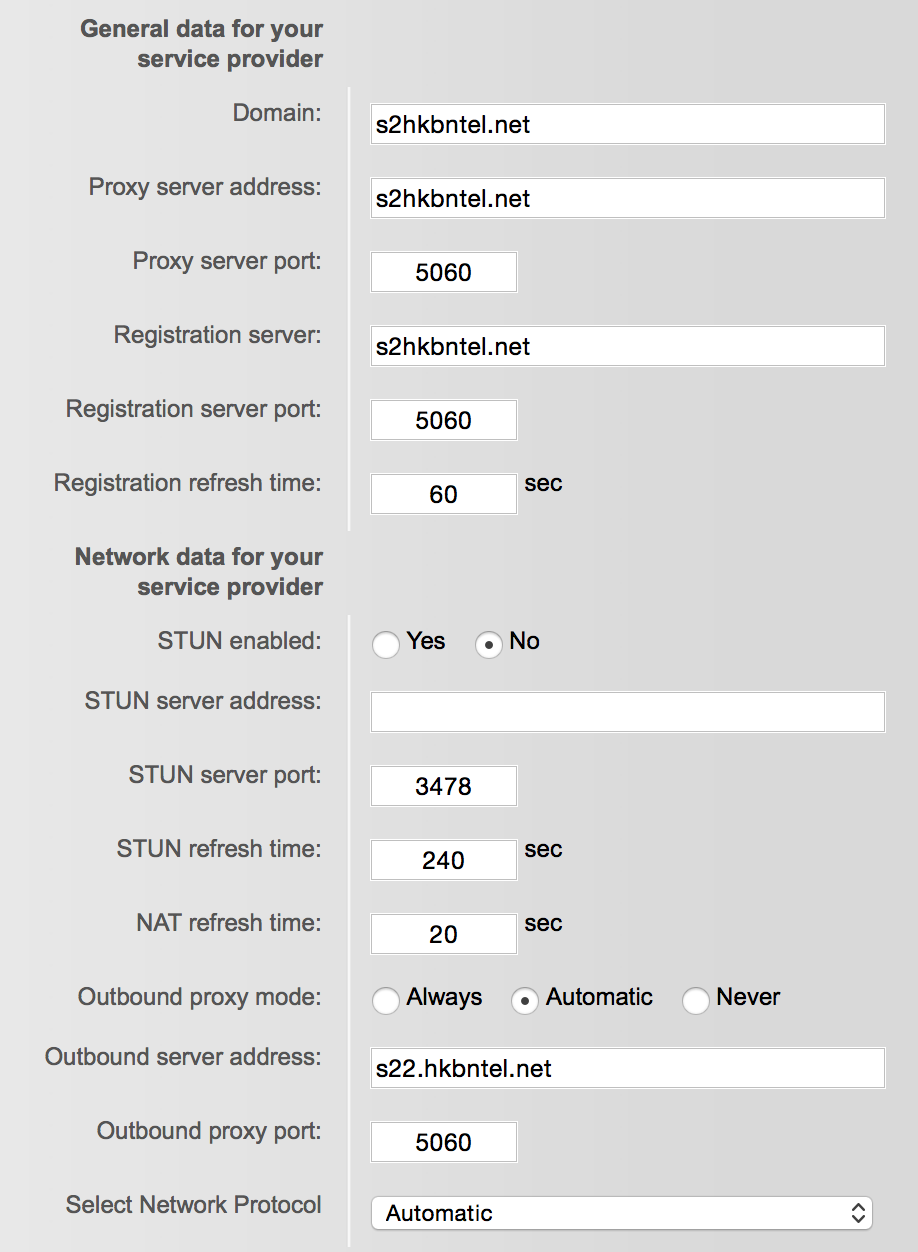
Task: Click the STUN refresh time field
Action: point(444,860)
